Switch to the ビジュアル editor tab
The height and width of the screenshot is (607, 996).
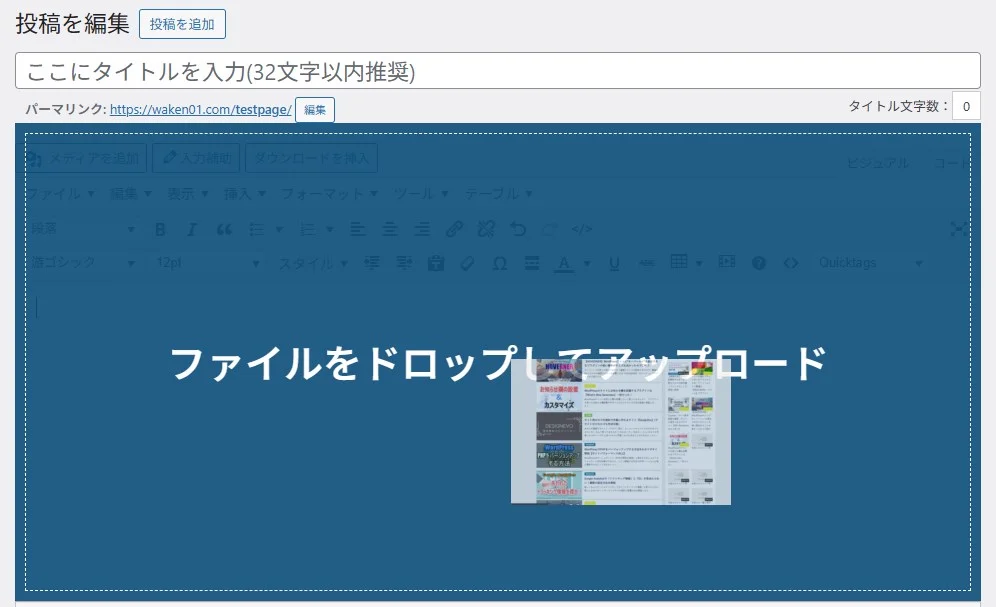pyautogui.click(x=877, y=163)
